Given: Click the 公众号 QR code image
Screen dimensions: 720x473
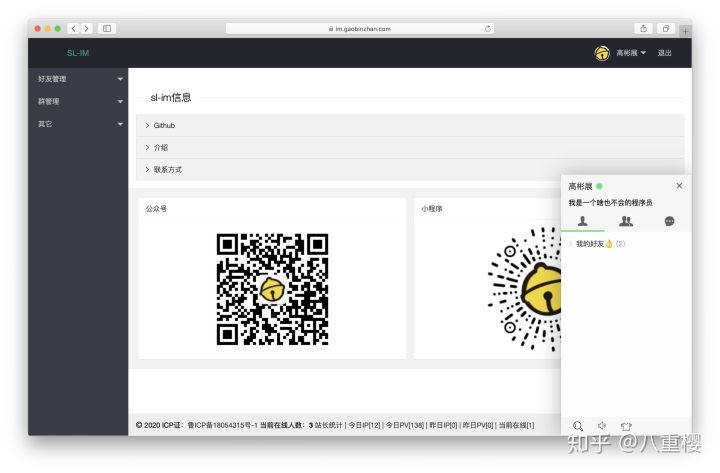Looking at the screenshot, I should [272, 289].
